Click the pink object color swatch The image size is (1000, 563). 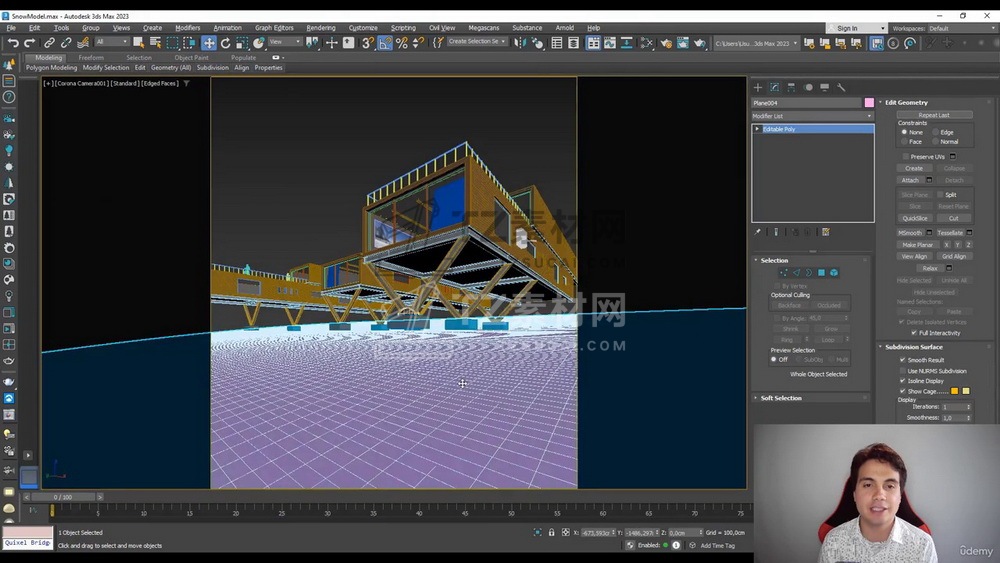pos(869,103)
